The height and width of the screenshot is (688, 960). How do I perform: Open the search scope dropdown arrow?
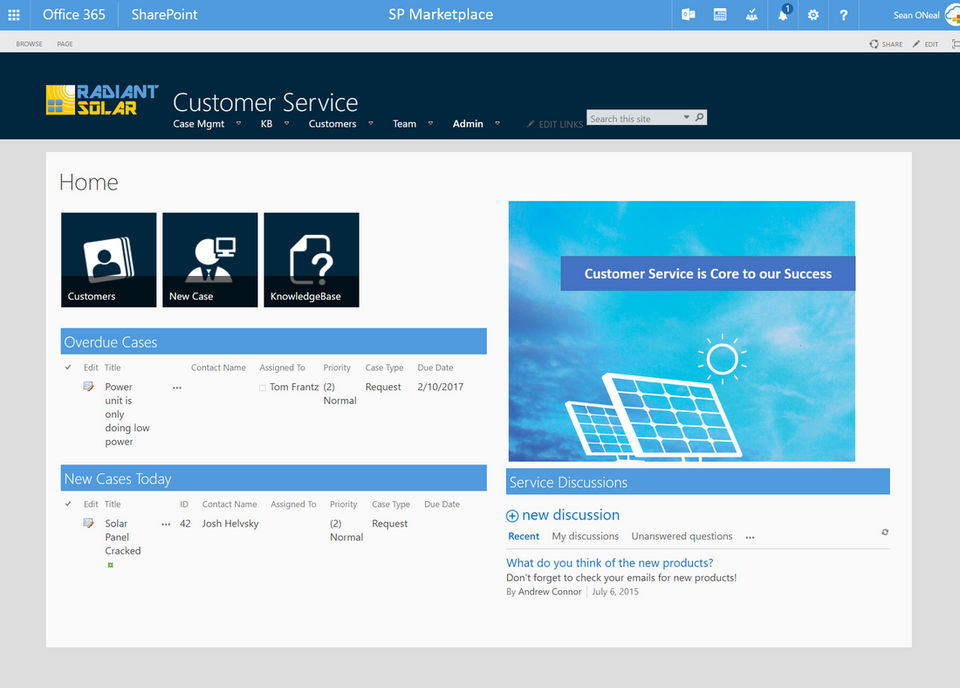(686, 117)
